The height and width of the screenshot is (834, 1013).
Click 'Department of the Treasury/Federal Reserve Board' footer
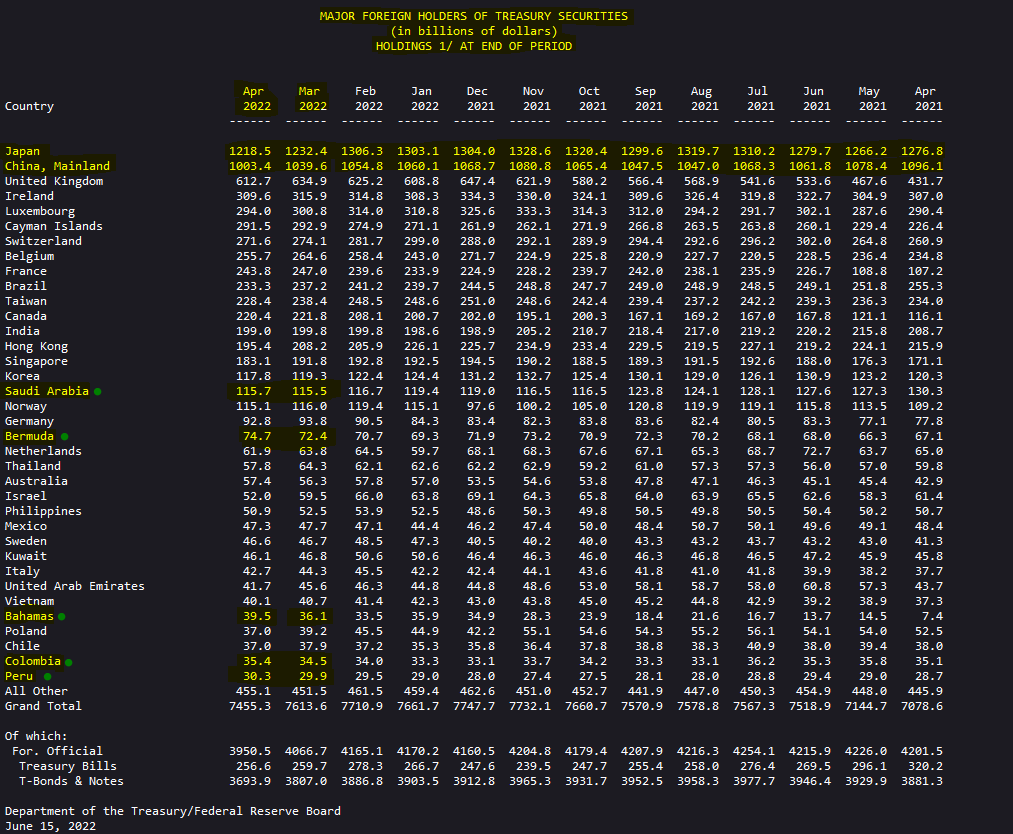coord(172,811)
